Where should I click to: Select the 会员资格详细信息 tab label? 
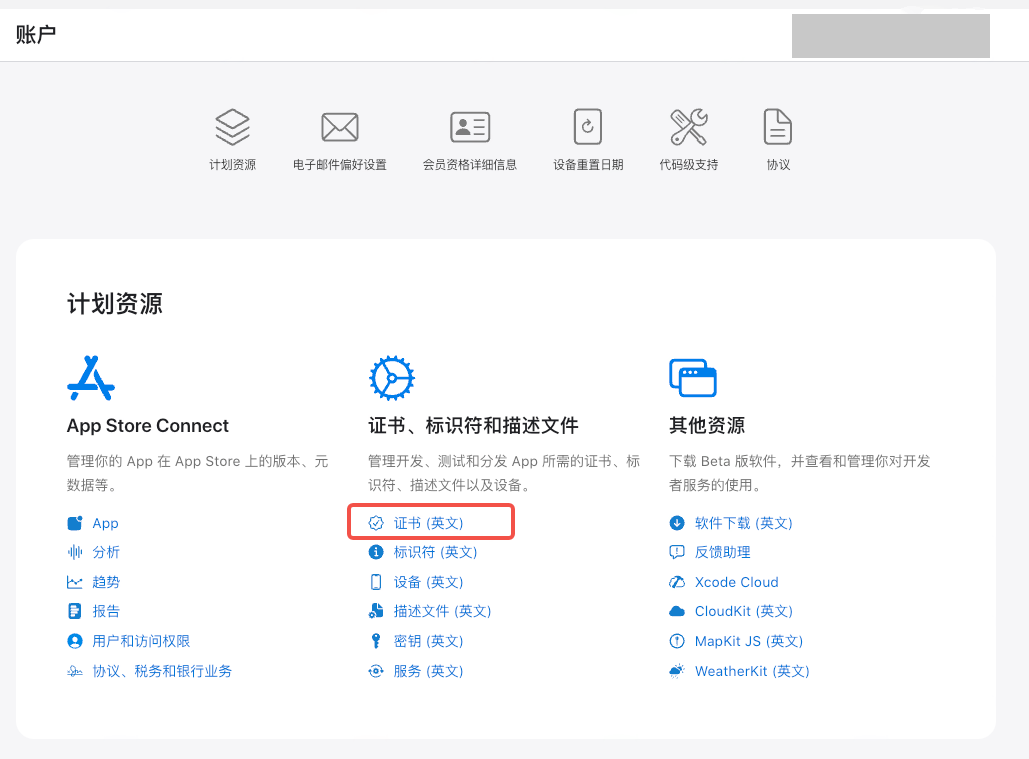click(470, 165)
